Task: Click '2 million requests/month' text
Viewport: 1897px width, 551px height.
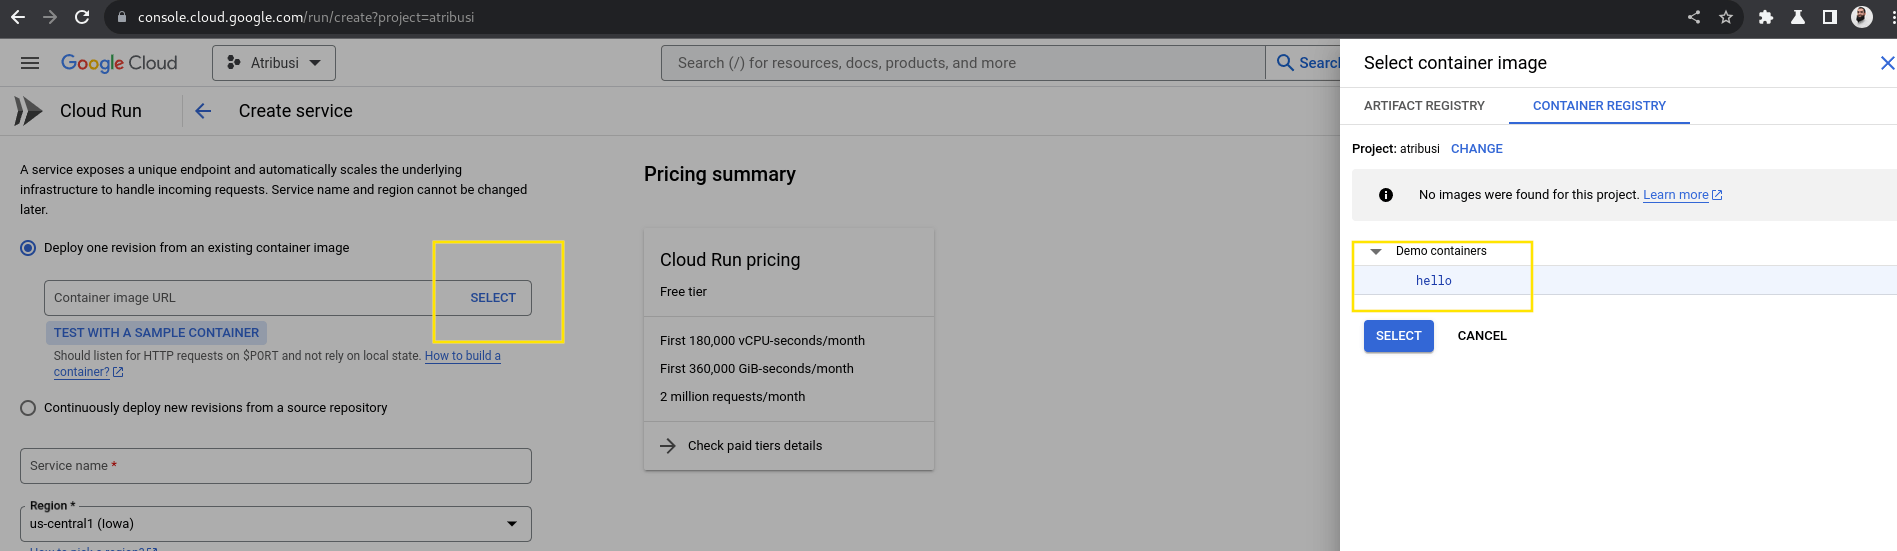Action: coord(732,397)
